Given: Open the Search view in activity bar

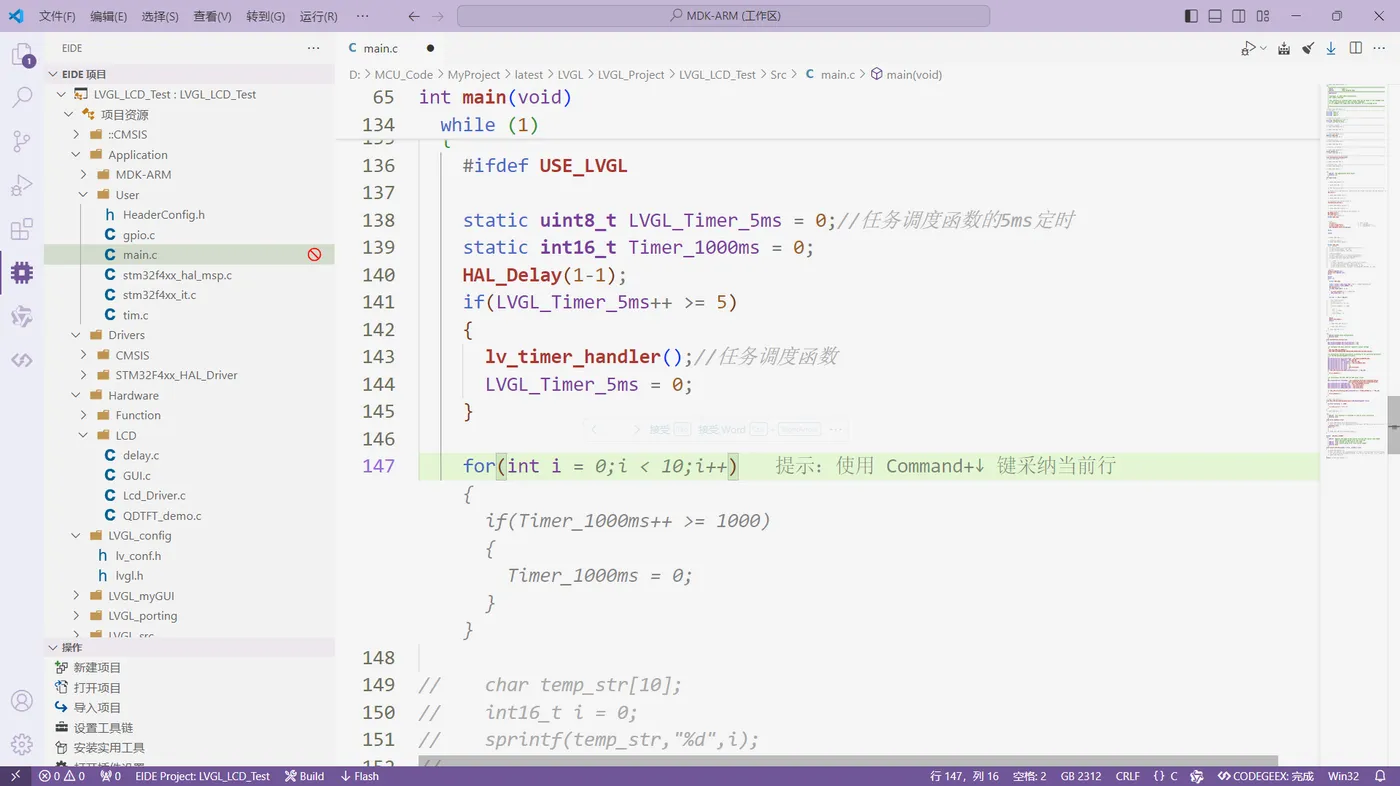Looking at the screenshot, I should [x=22, y=98].
